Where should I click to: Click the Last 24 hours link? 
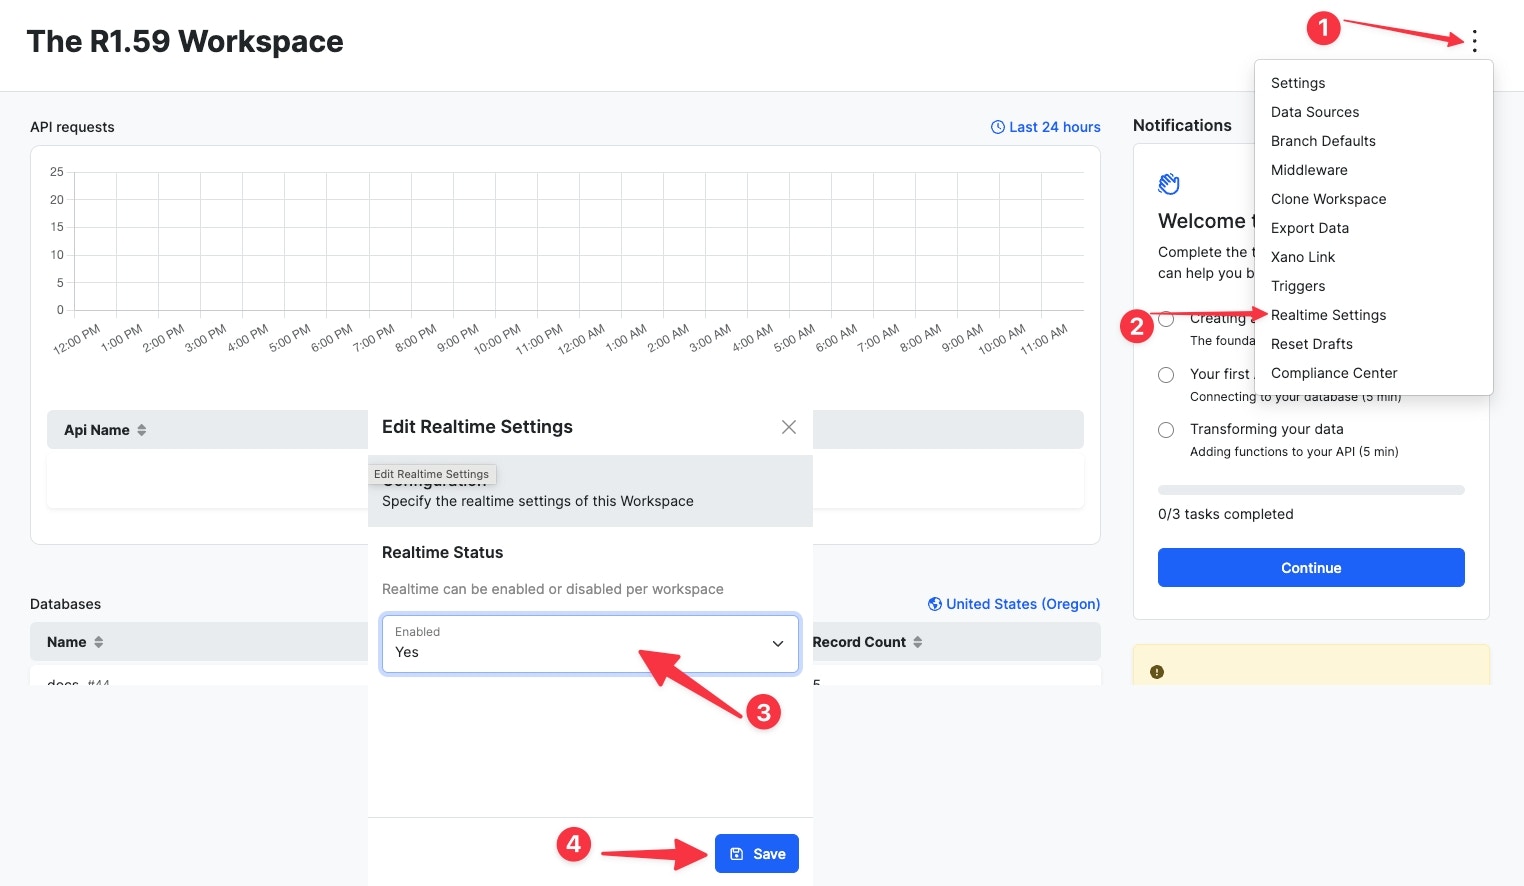(x=1054, y=127)
